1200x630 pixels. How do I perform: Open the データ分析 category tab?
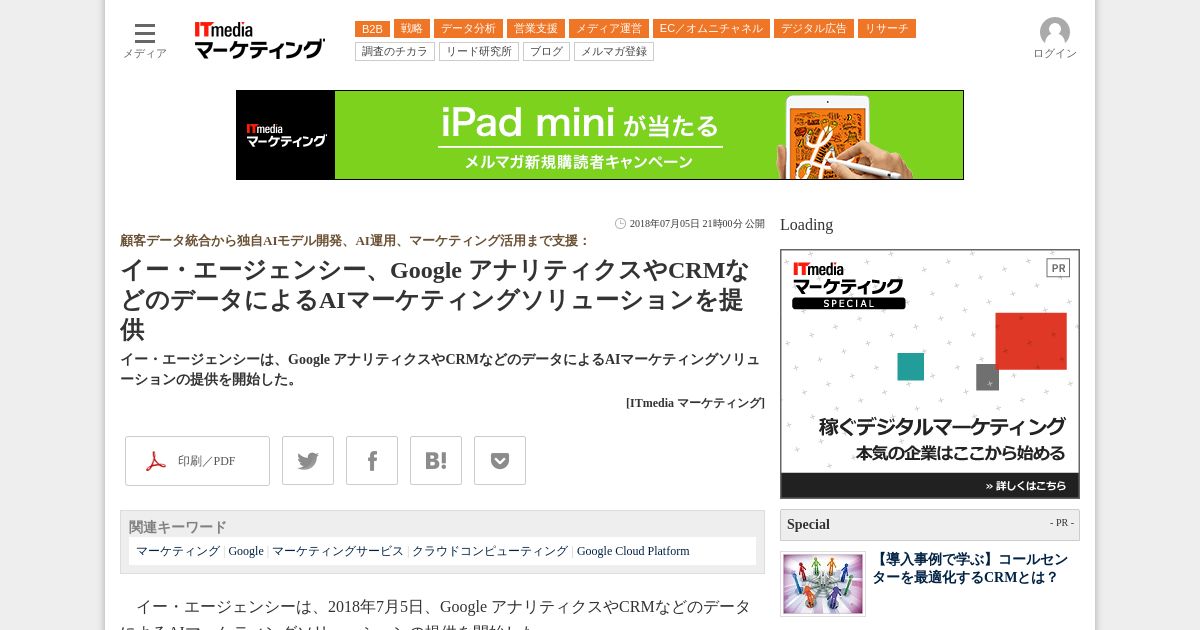pos(468,29)
